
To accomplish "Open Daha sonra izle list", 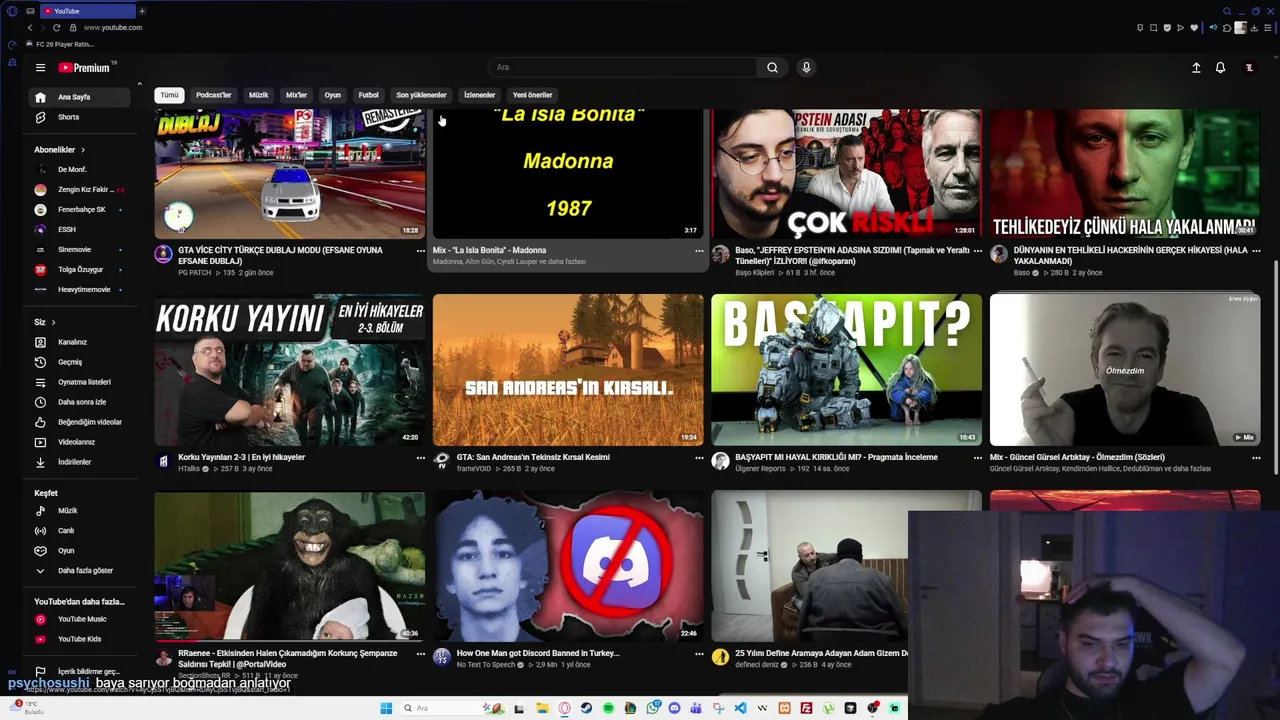I will coord(80,402).
